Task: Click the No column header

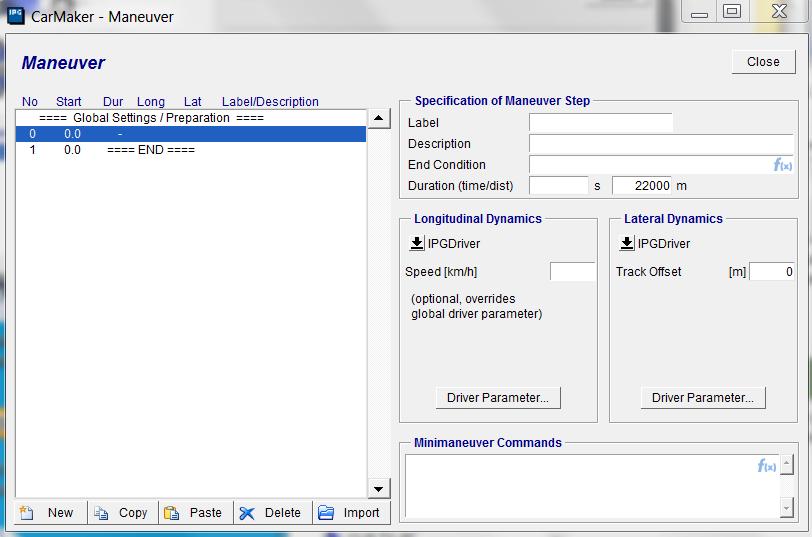Action: (30, 101)
